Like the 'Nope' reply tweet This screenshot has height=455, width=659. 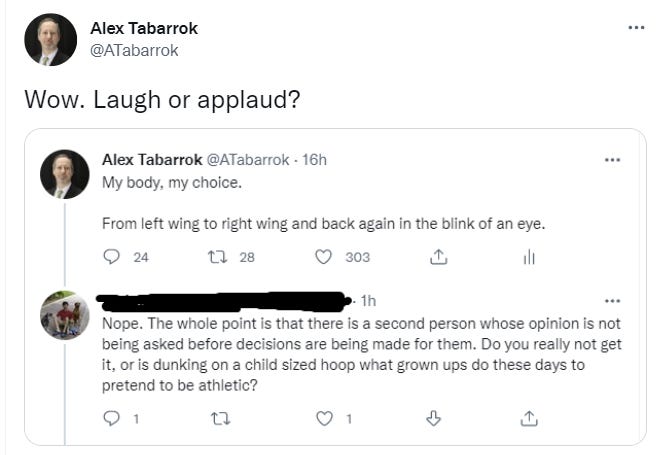point(324,419)
